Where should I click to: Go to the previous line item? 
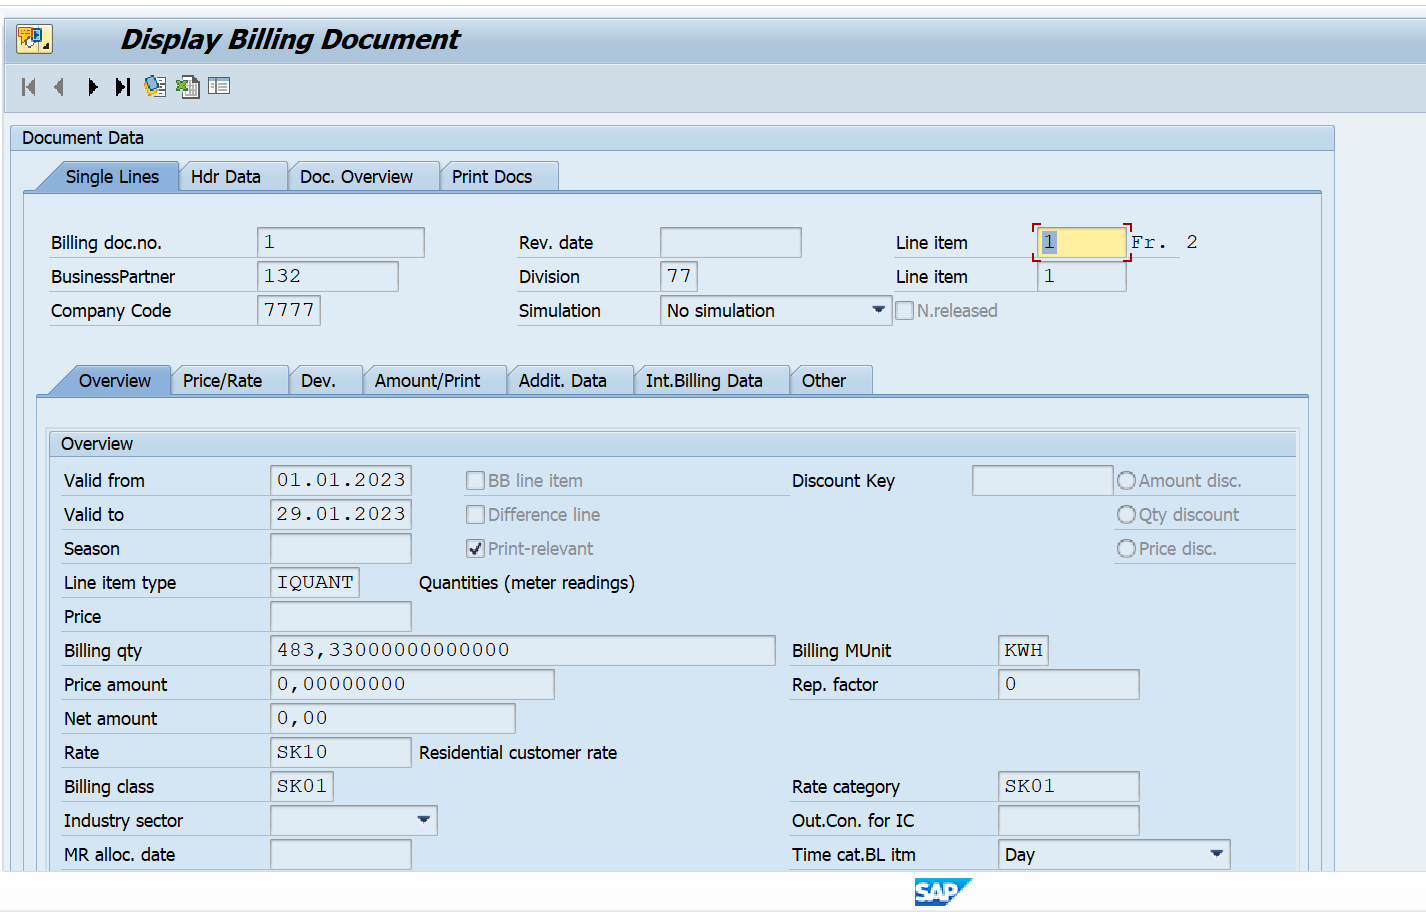click(x=59, y=87)
